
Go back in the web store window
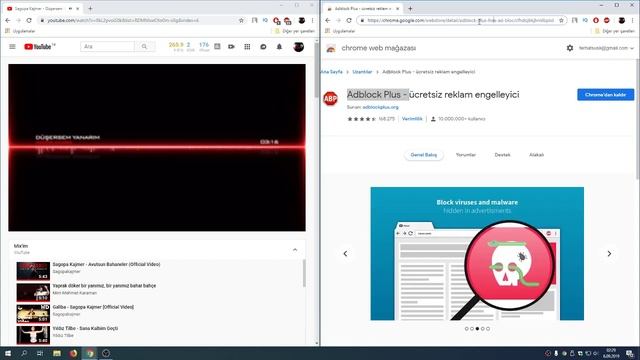pos(328,20)
